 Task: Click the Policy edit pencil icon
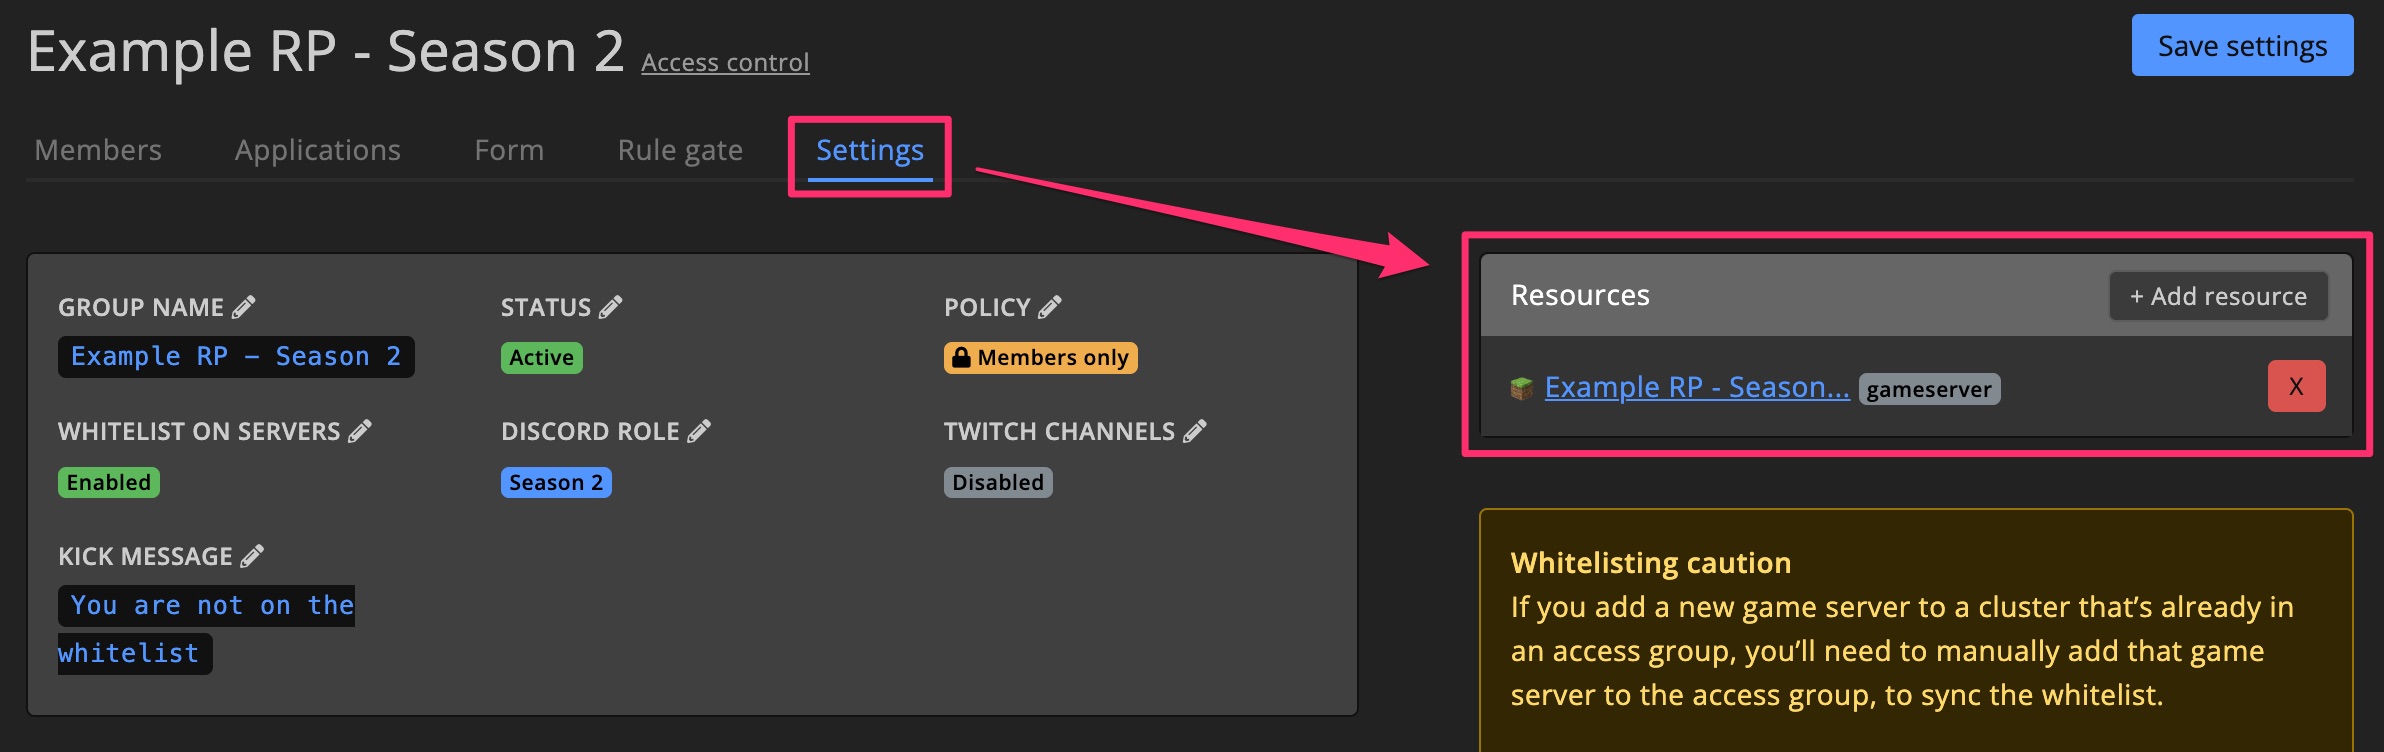coord(1049,307)
